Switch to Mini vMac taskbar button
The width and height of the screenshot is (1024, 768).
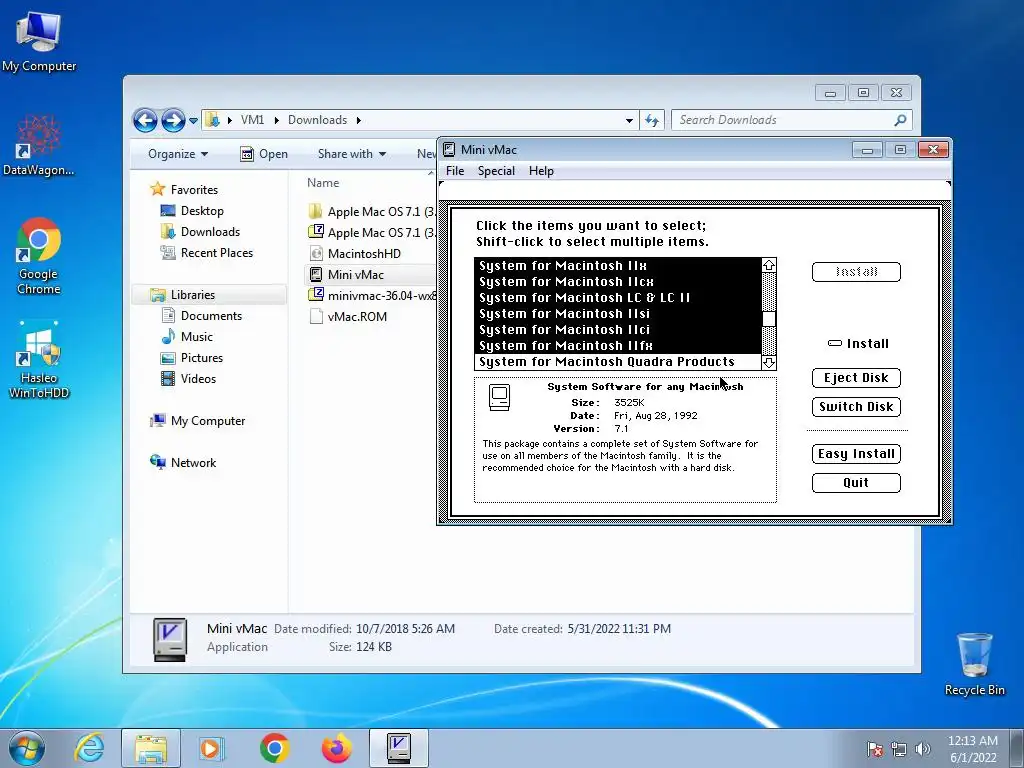point(398,748)
